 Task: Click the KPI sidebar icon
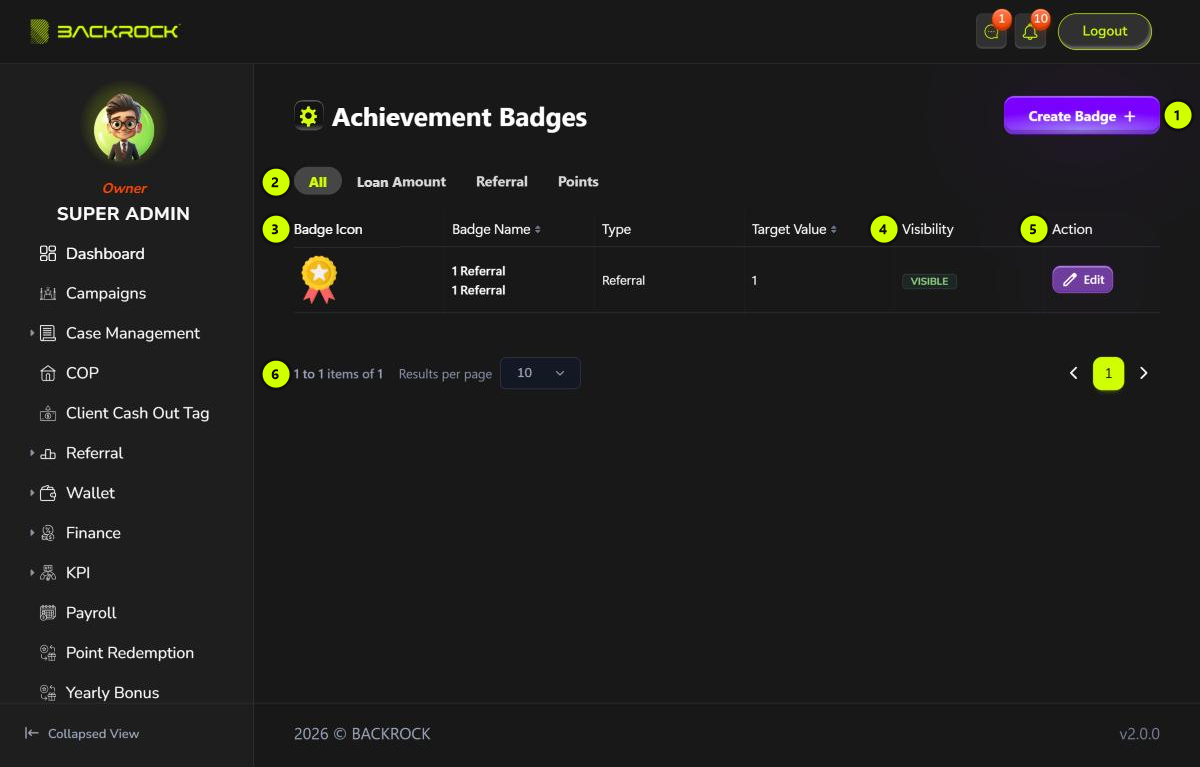coord(48,574)
